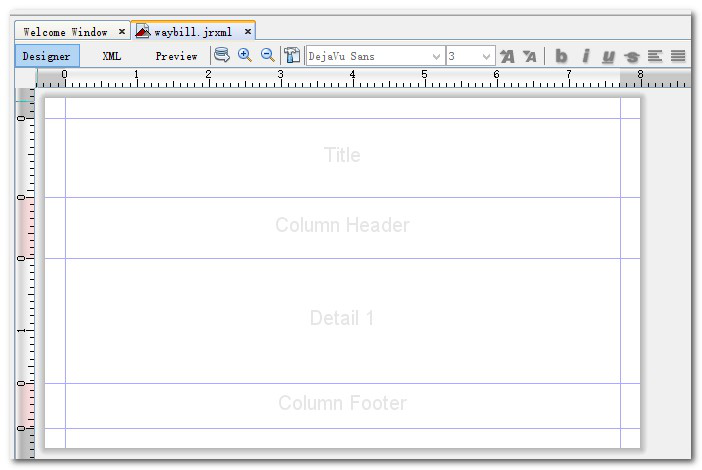Toggle bold formatting
The height and width of the screenshot is (470, 702).
(x=561, y=57)
